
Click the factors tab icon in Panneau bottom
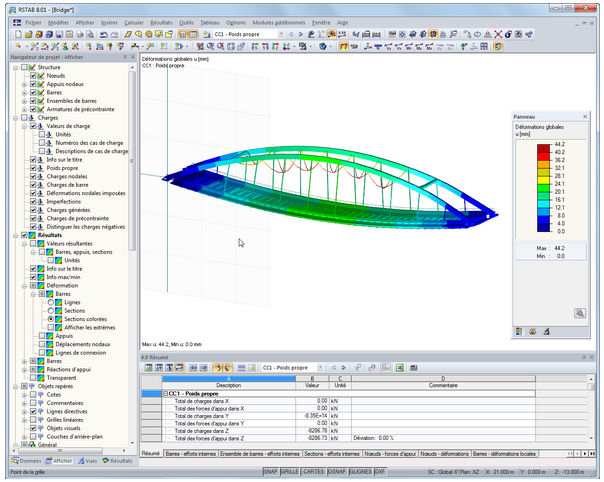tap(533, 331)
